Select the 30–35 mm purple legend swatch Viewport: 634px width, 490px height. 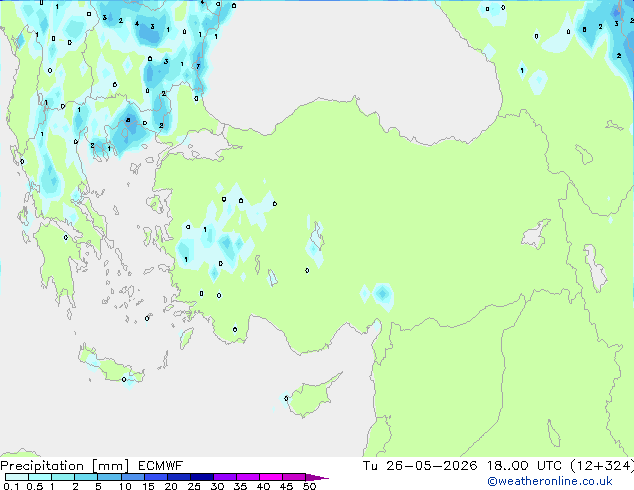225,477
